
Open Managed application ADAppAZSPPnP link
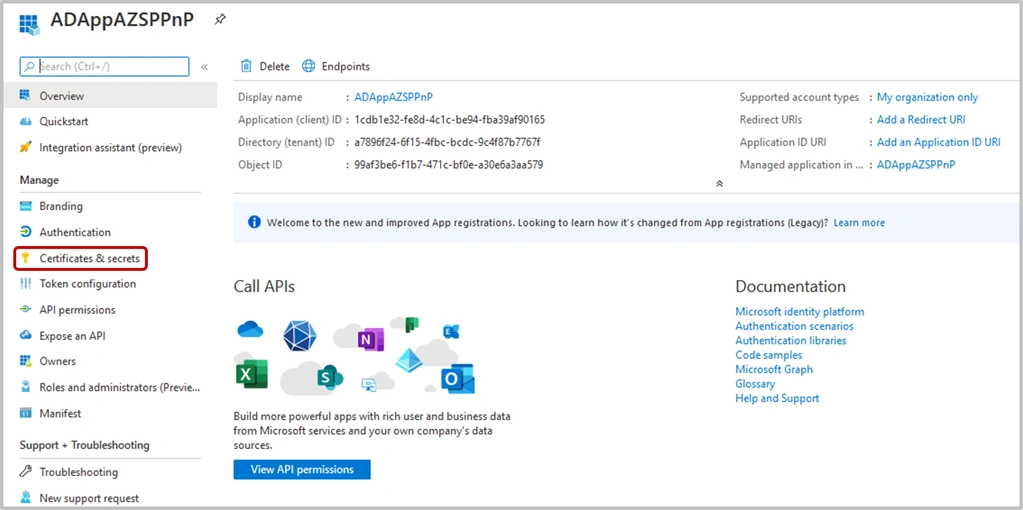point(916,165)
